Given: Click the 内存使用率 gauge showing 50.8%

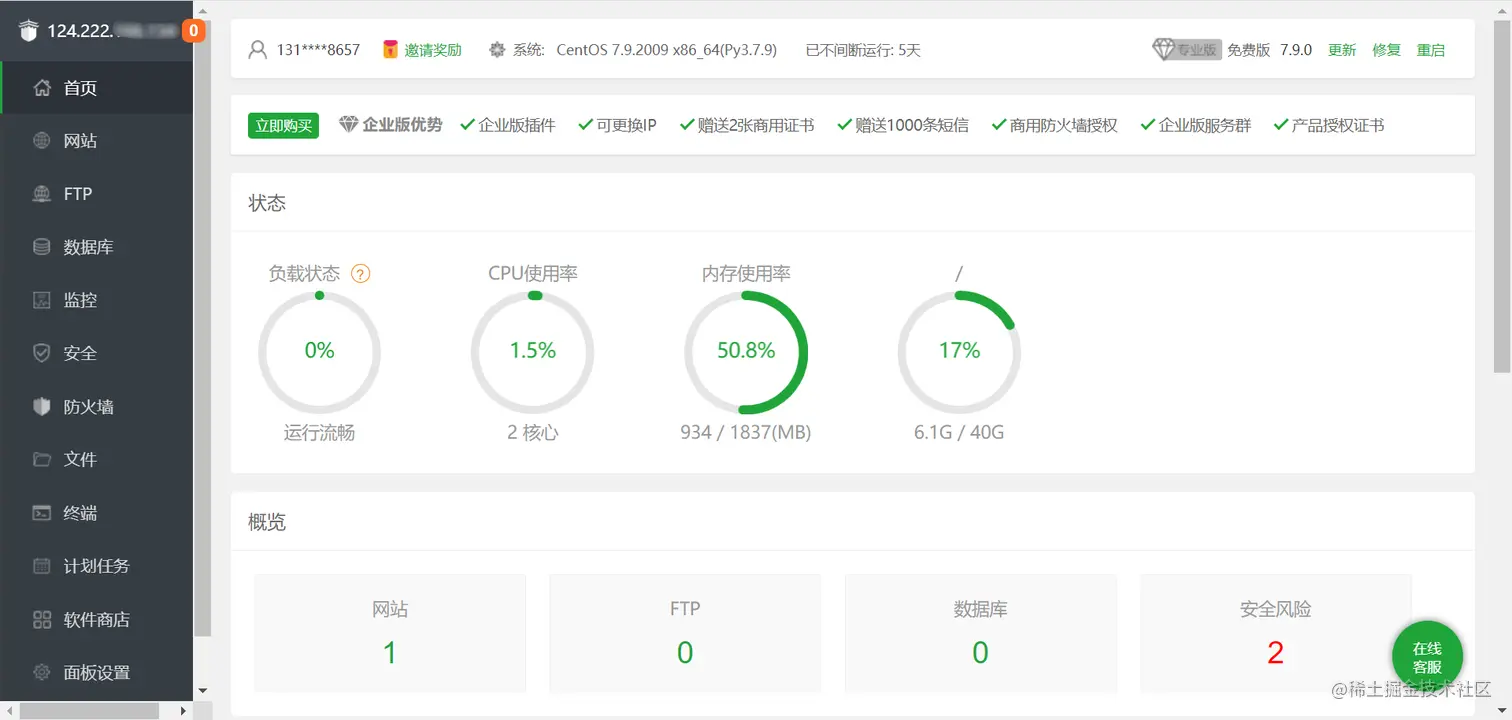Looking at the screenshot, I should point(746,351).
